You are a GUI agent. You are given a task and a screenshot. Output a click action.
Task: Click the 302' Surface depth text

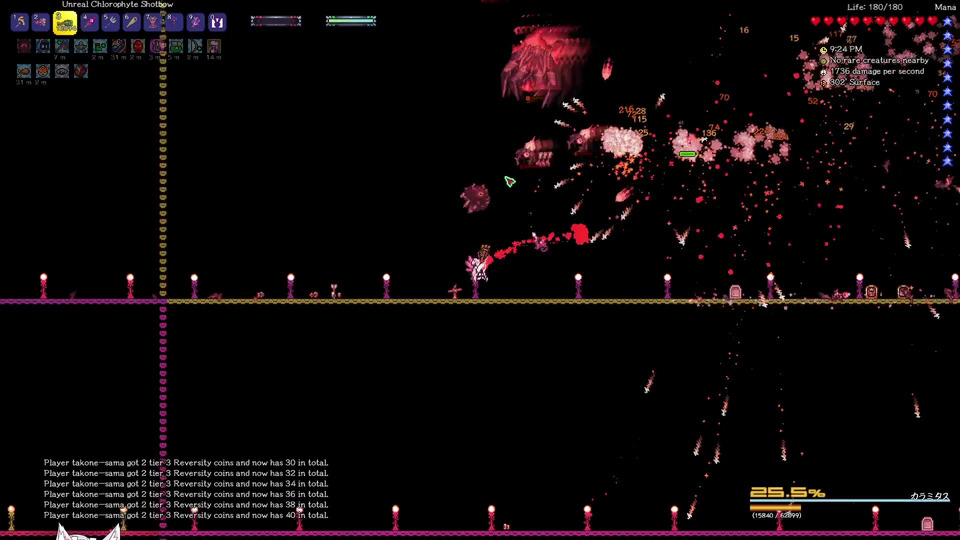[855, 82]
